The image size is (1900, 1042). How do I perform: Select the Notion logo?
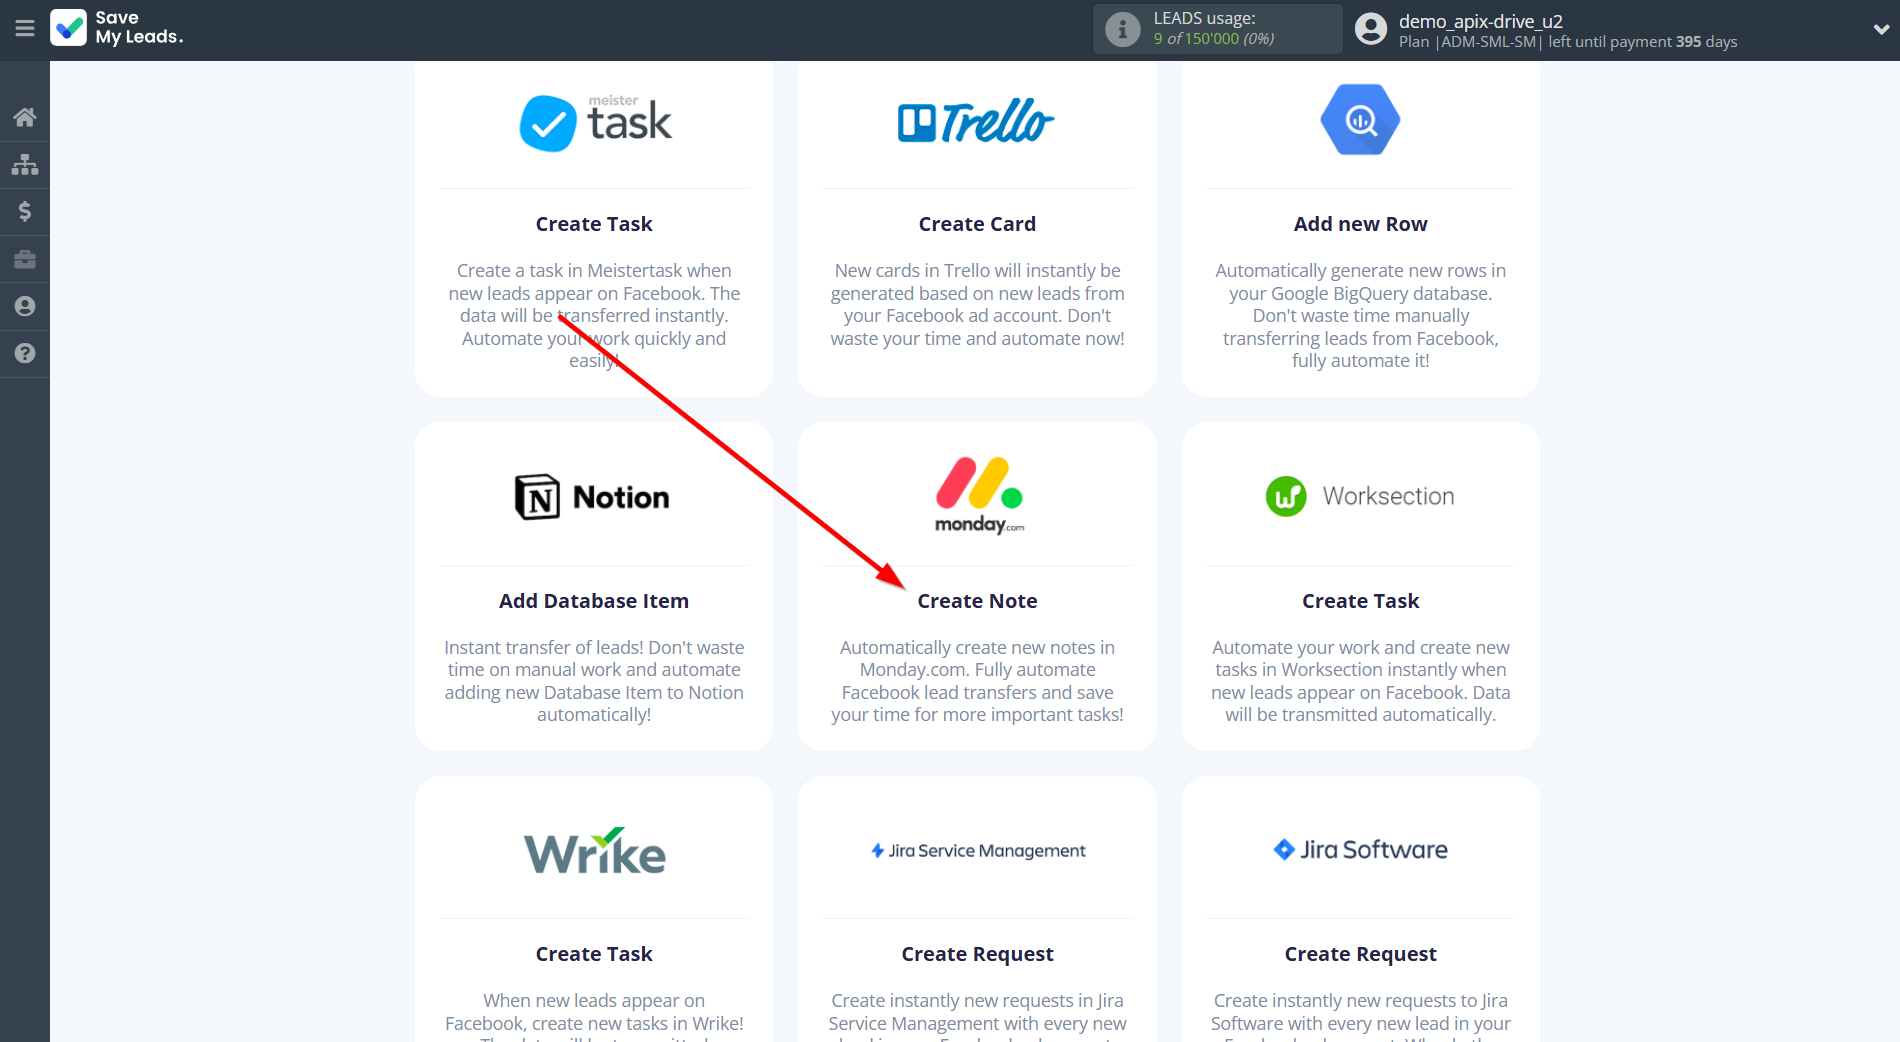coord(593,496)
